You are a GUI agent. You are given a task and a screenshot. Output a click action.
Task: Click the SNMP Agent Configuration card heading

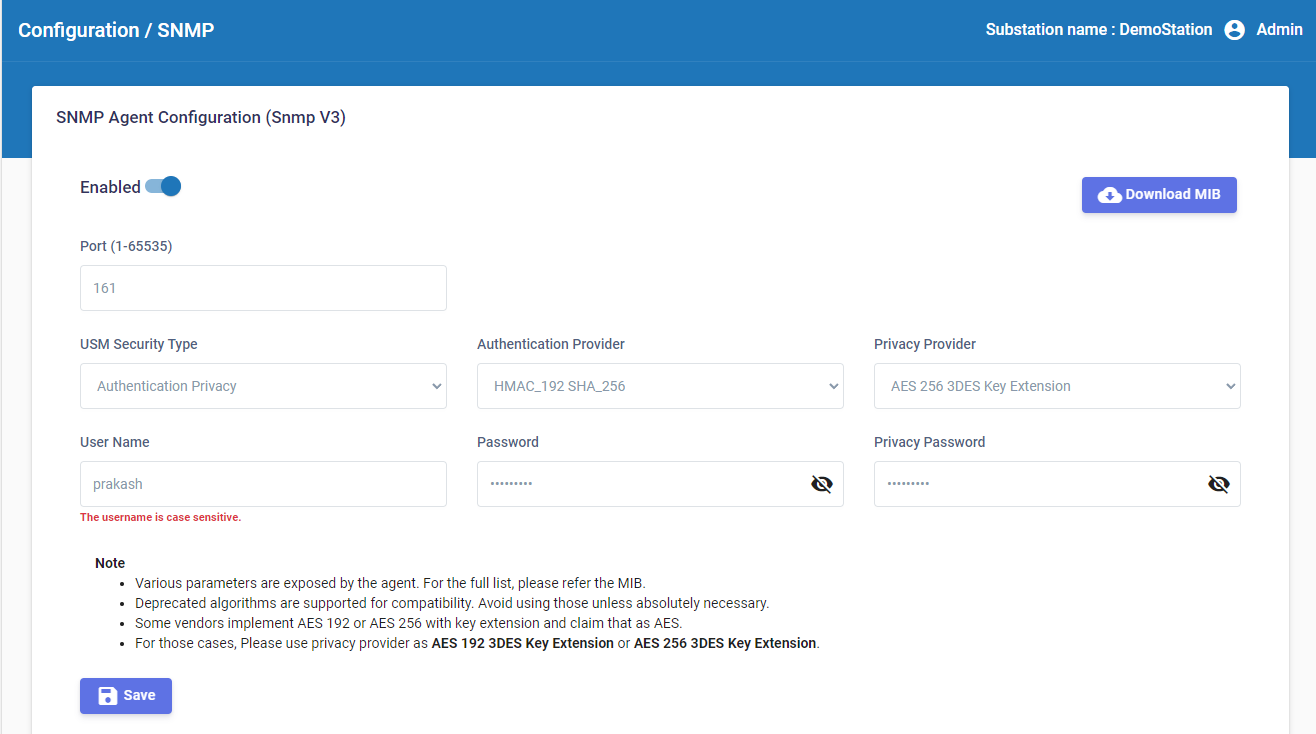[201, 117]
